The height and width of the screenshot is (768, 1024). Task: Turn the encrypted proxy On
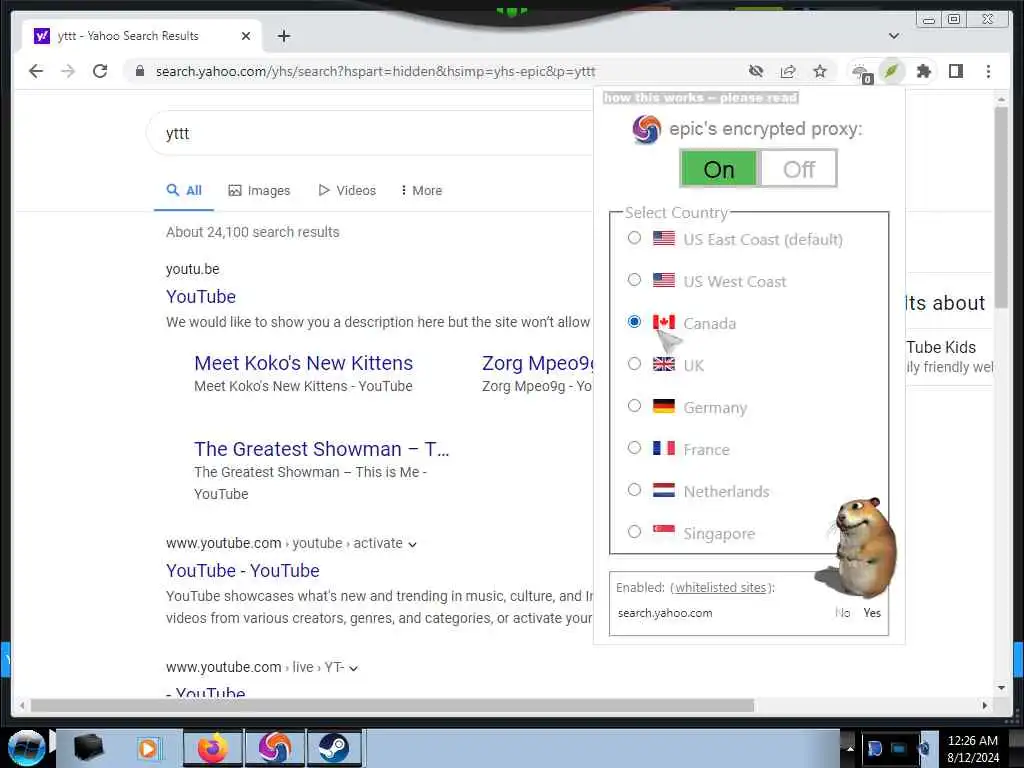click(718, 168)
